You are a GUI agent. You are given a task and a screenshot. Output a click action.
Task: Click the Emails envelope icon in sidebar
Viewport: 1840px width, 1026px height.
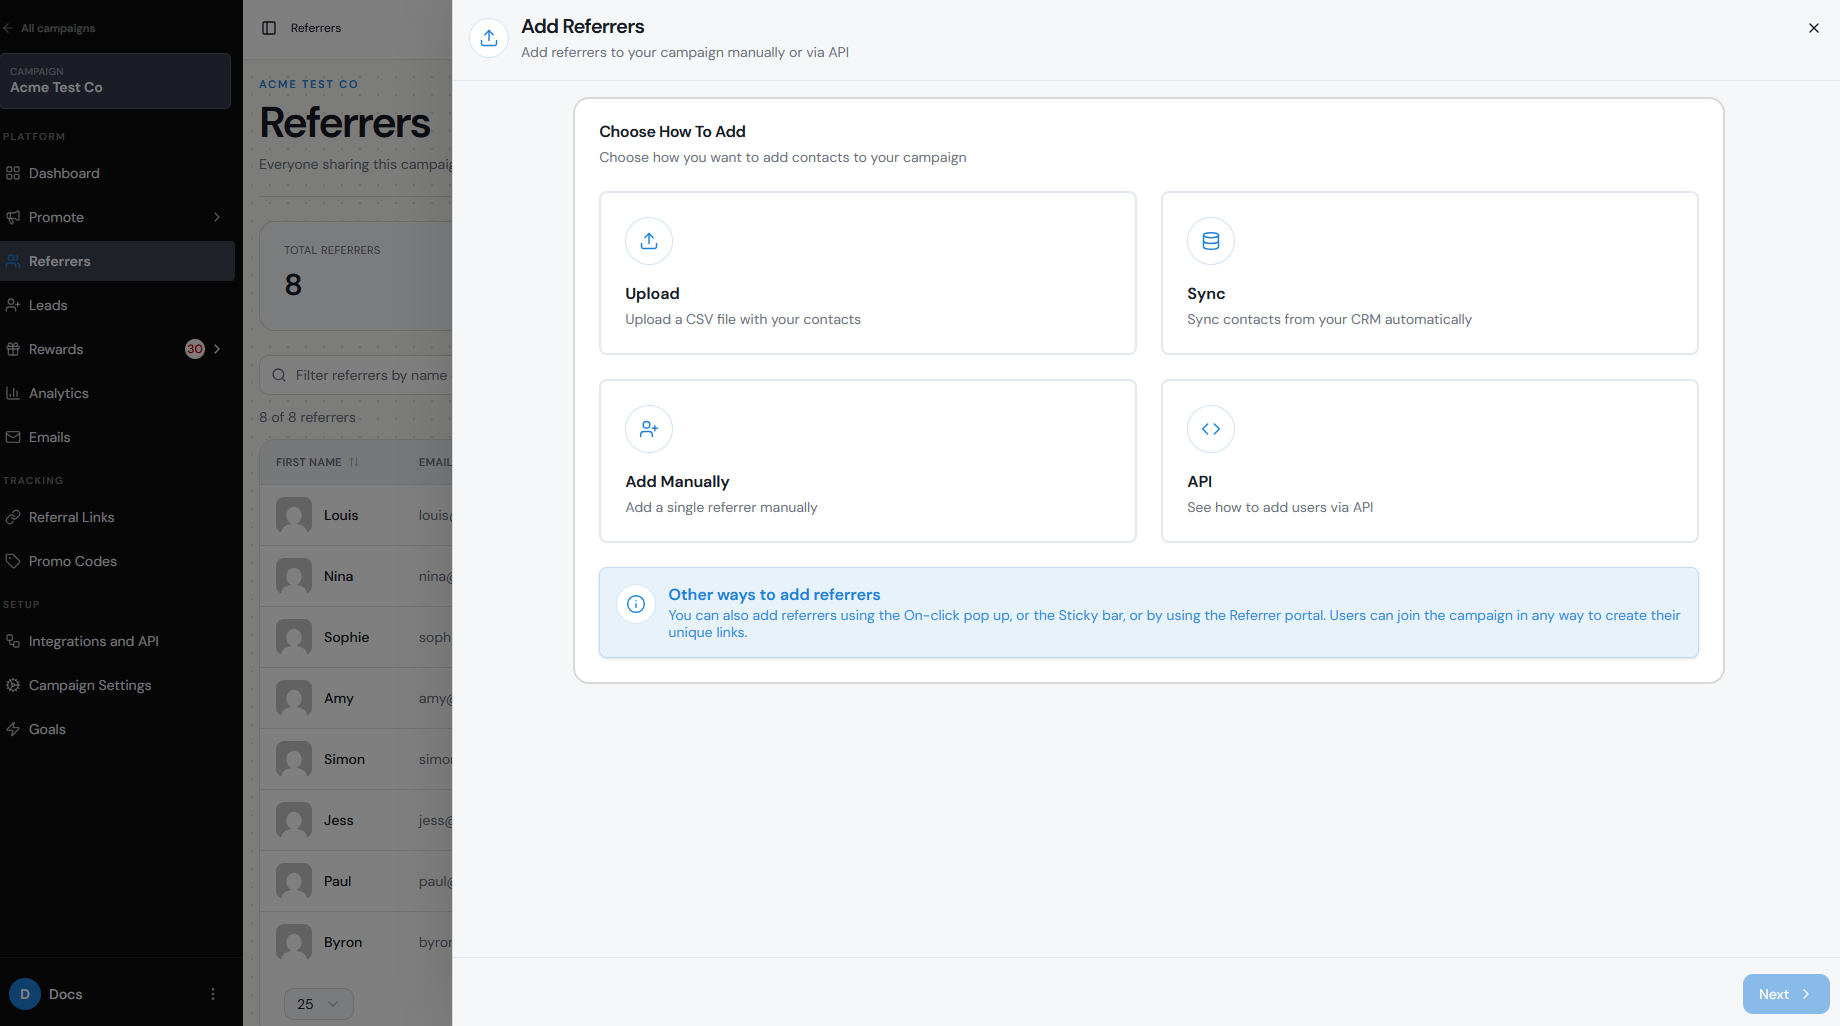pyautogui.click(x=13, y=437)
